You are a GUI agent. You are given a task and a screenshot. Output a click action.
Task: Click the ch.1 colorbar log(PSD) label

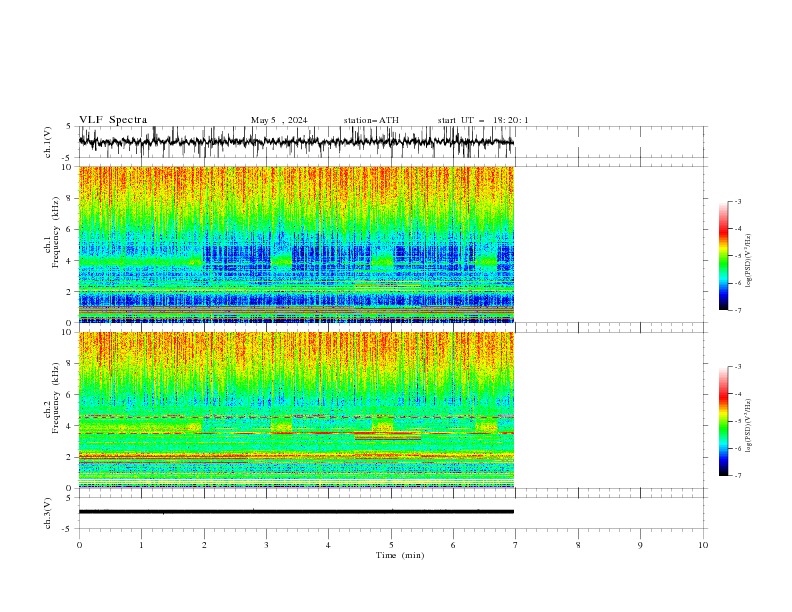[x=748, y=261]
